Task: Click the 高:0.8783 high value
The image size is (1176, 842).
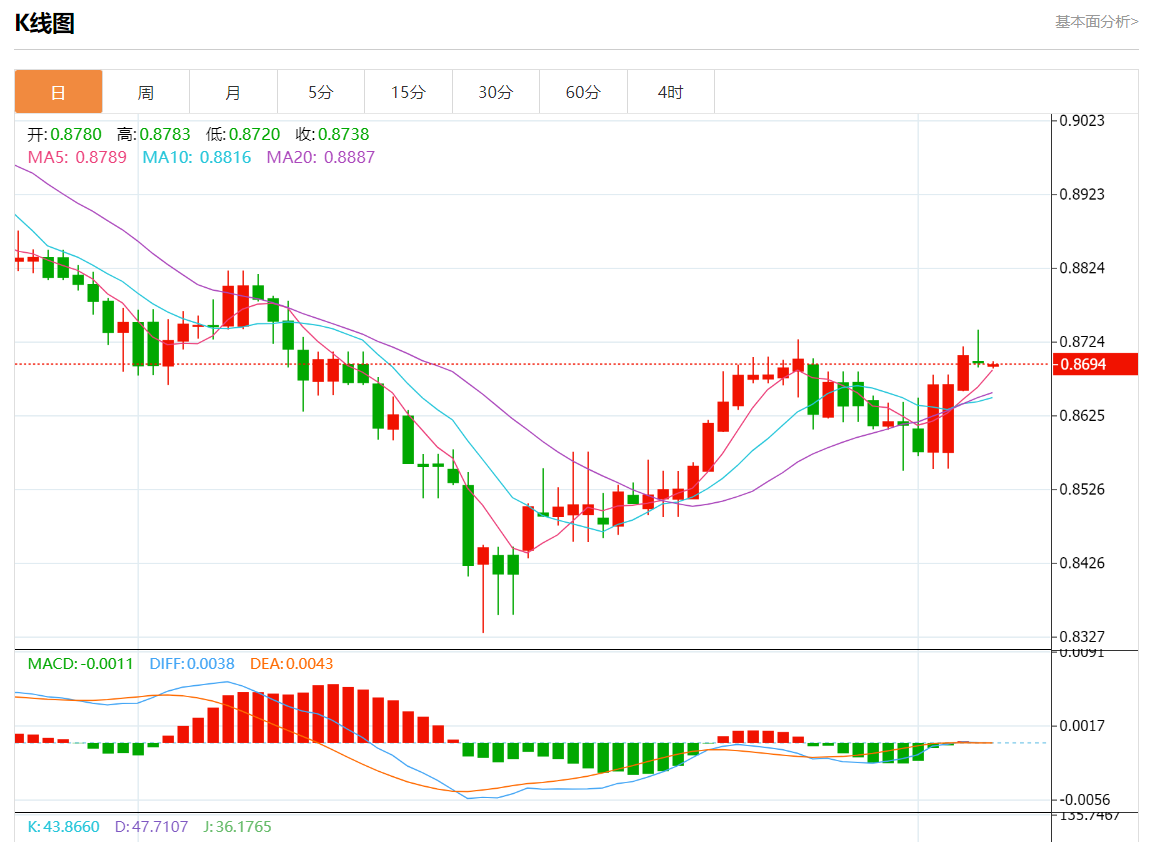Action: (154, 134)
